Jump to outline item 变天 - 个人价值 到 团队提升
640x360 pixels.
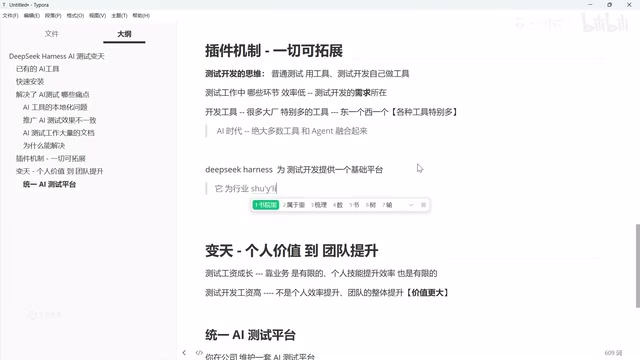click(60, 171)
